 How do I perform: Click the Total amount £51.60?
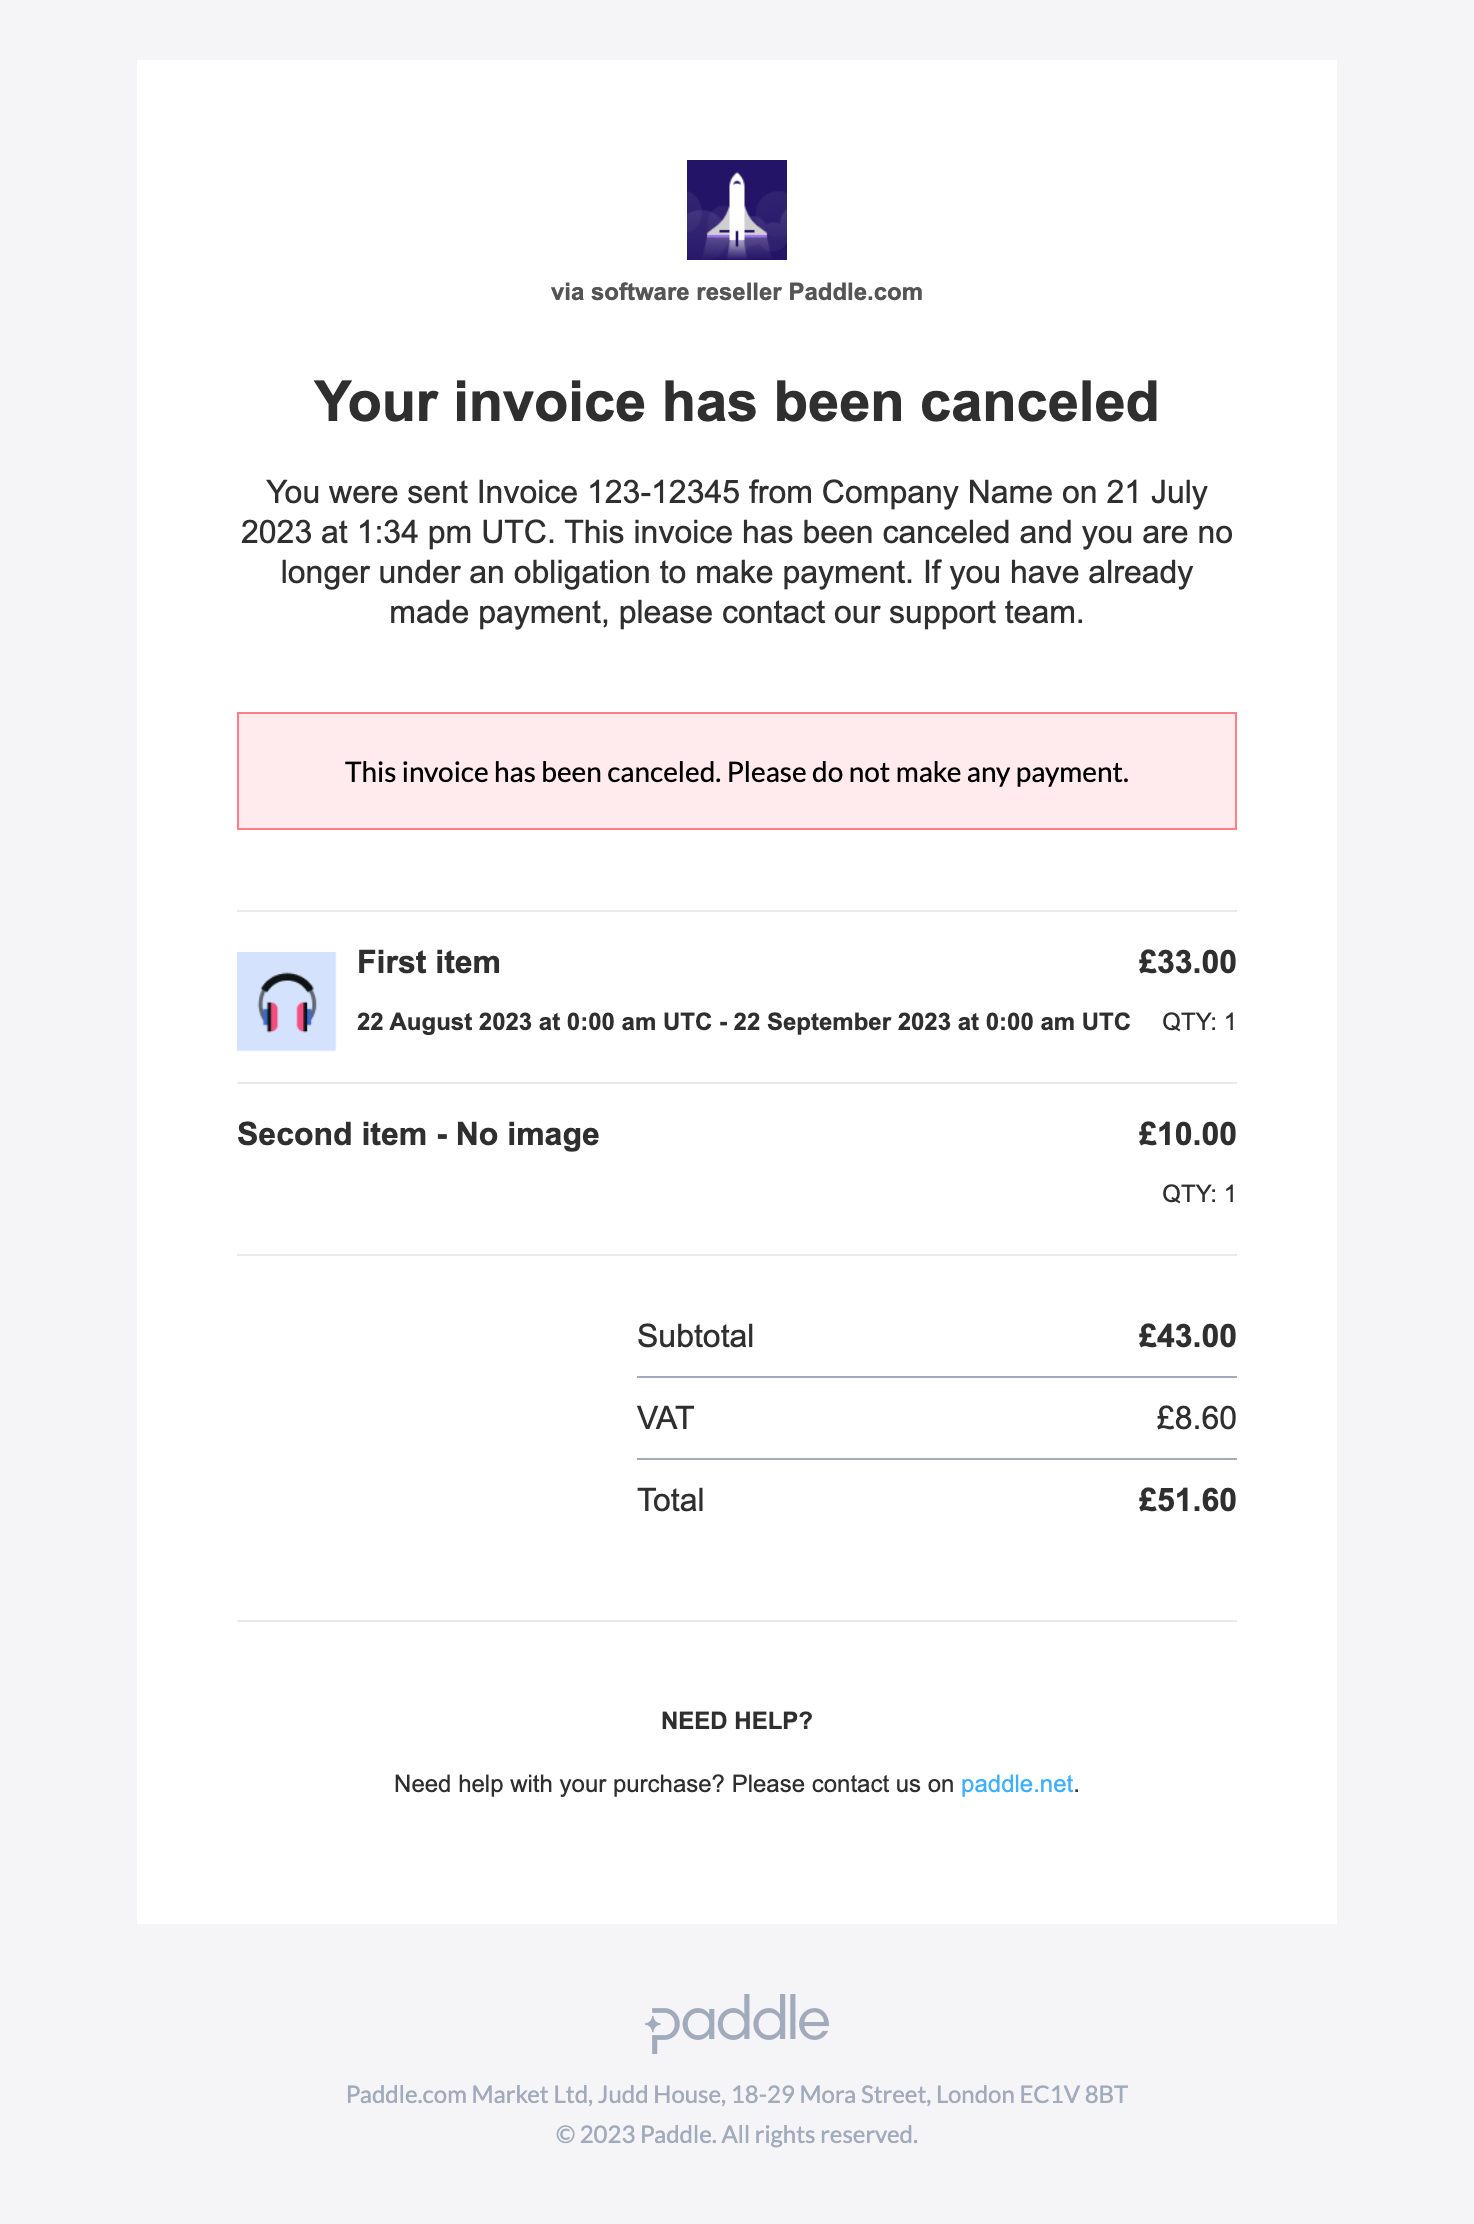1187,1500
